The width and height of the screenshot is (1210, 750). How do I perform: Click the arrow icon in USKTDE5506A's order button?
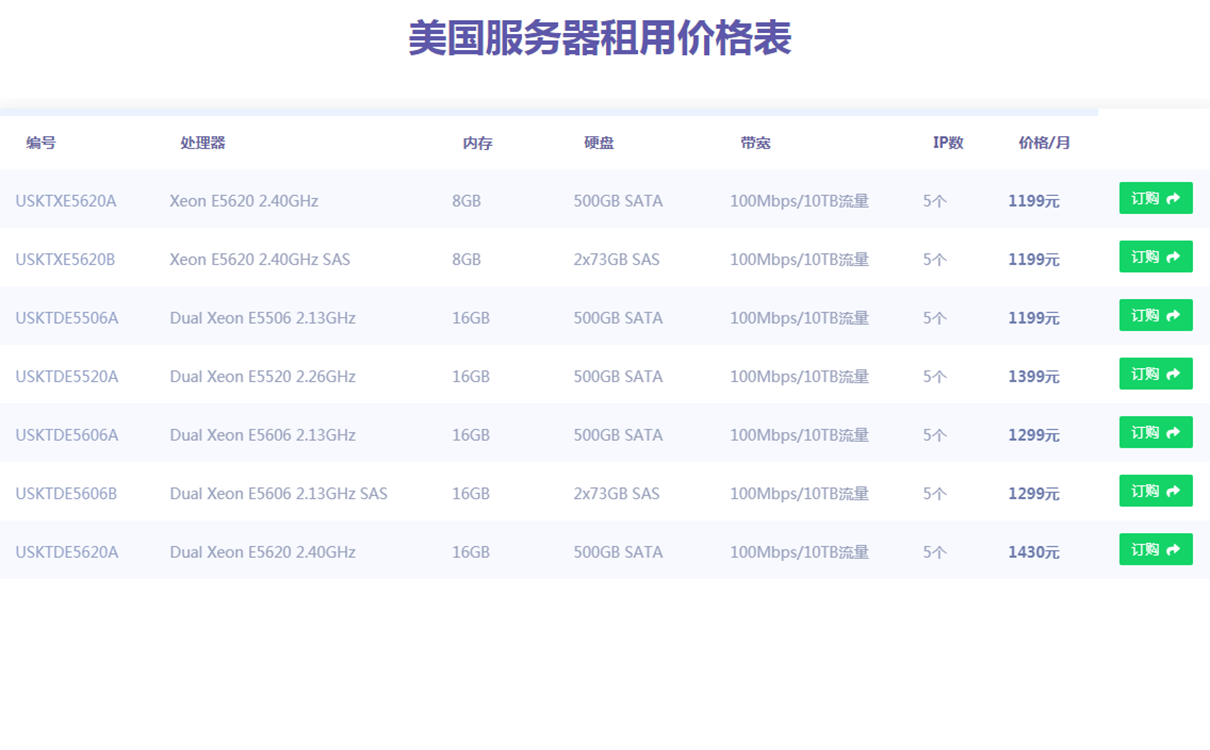[x=1174, y=316]
